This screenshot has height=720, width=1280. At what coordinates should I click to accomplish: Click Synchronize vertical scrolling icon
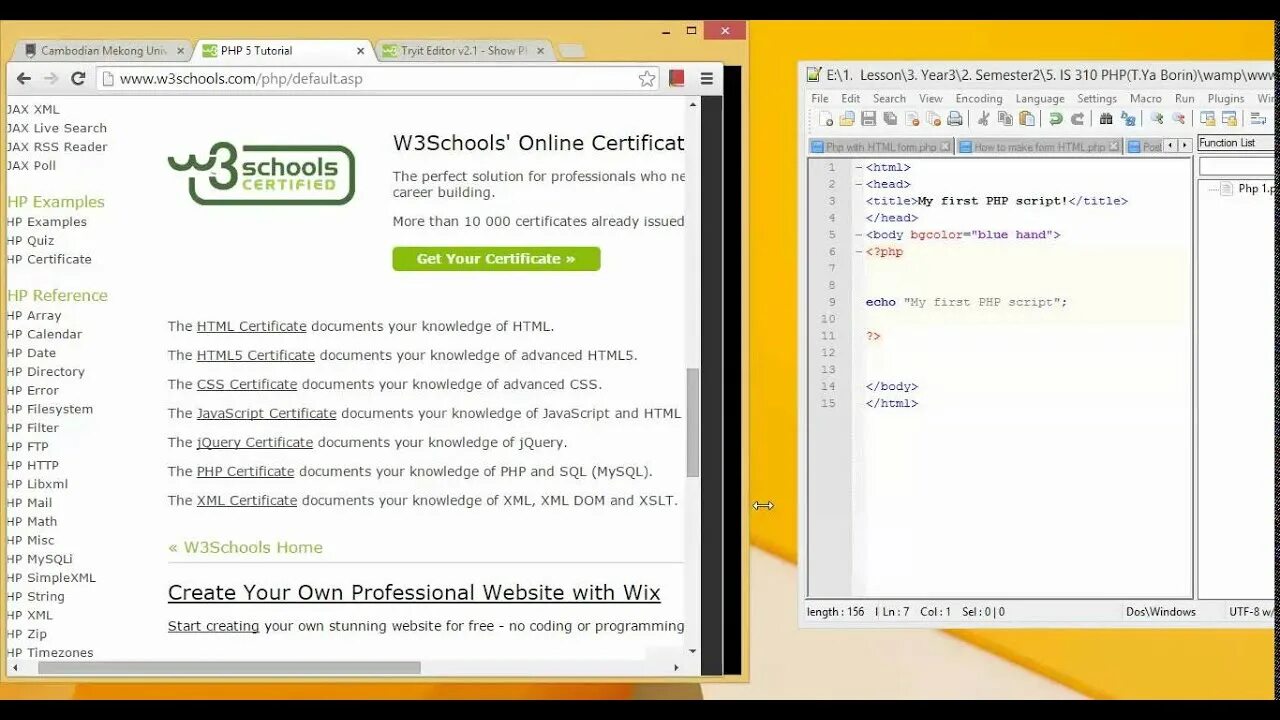click(x=1208, y=119)
